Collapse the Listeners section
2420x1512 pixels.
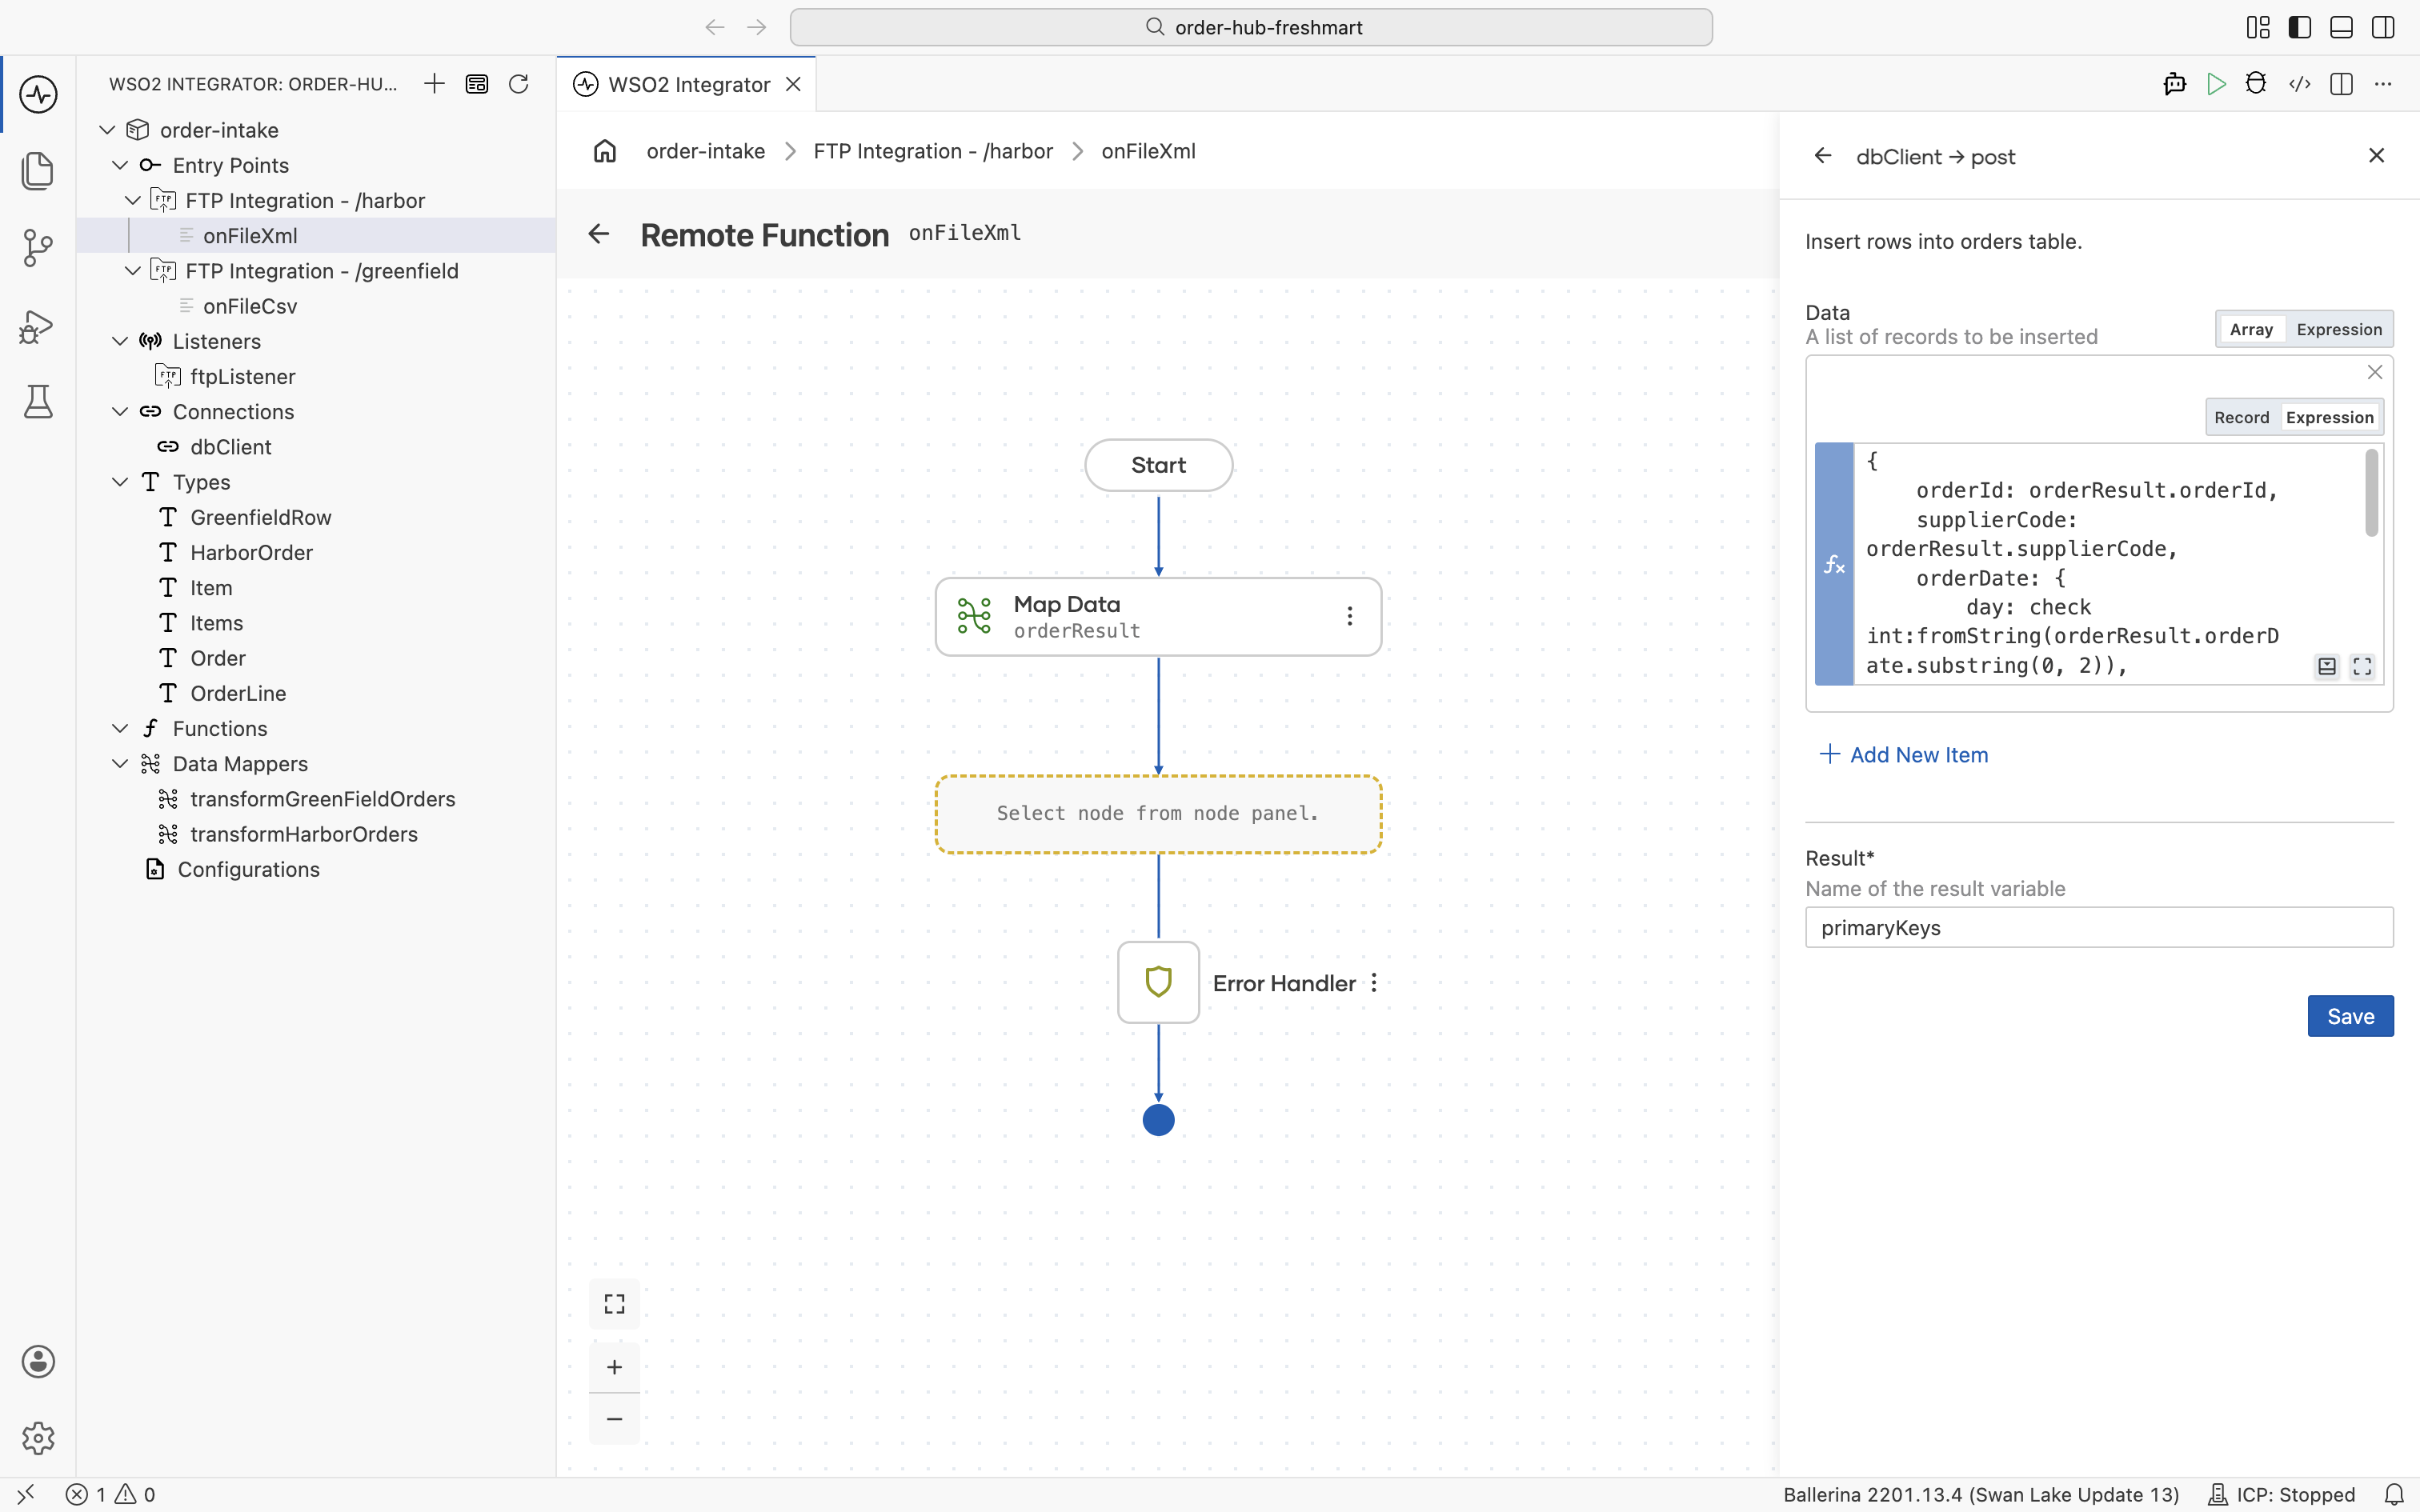point(120,341)
